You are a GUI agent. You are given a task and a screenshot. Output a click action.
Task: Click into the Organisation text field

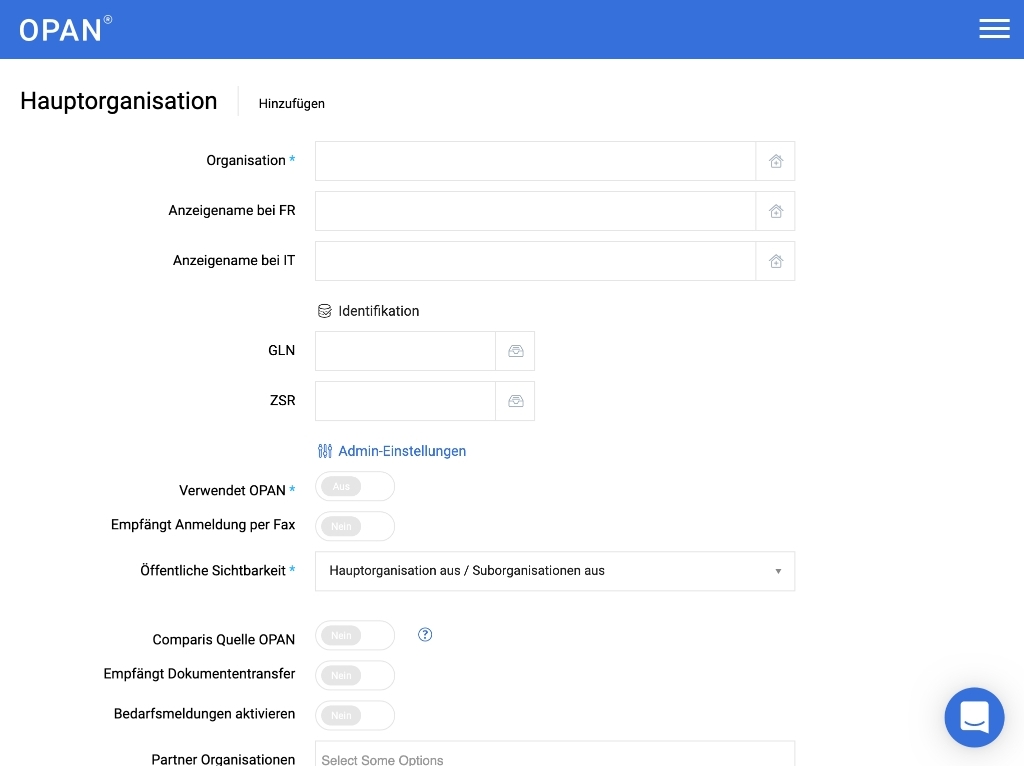[x=535, y=161]
